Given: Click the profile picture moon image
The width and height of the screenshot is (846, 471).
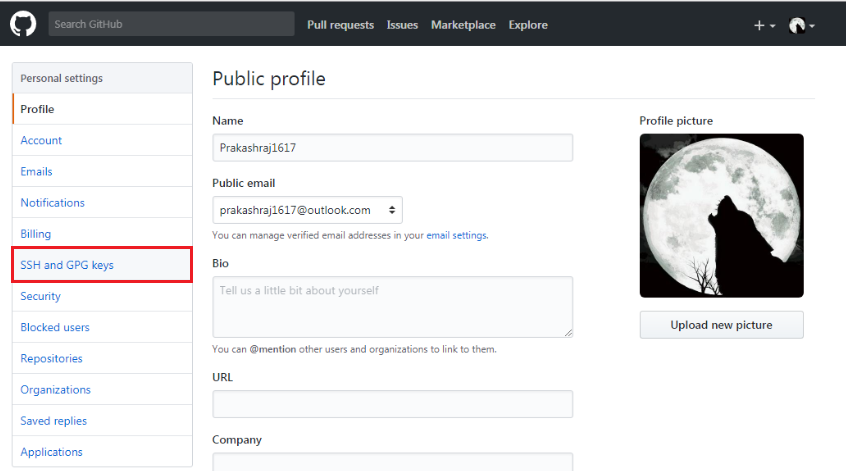Looking at the screenshot, I should click(x=721, y=215).
